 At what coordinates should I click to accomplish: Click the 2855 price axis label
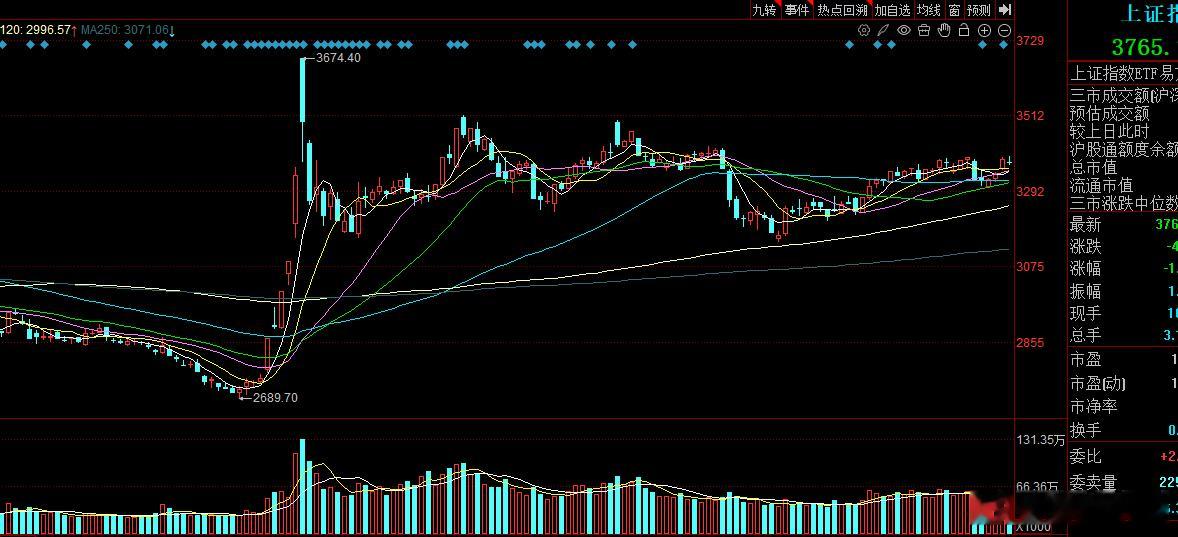(x=1029, y=342)
